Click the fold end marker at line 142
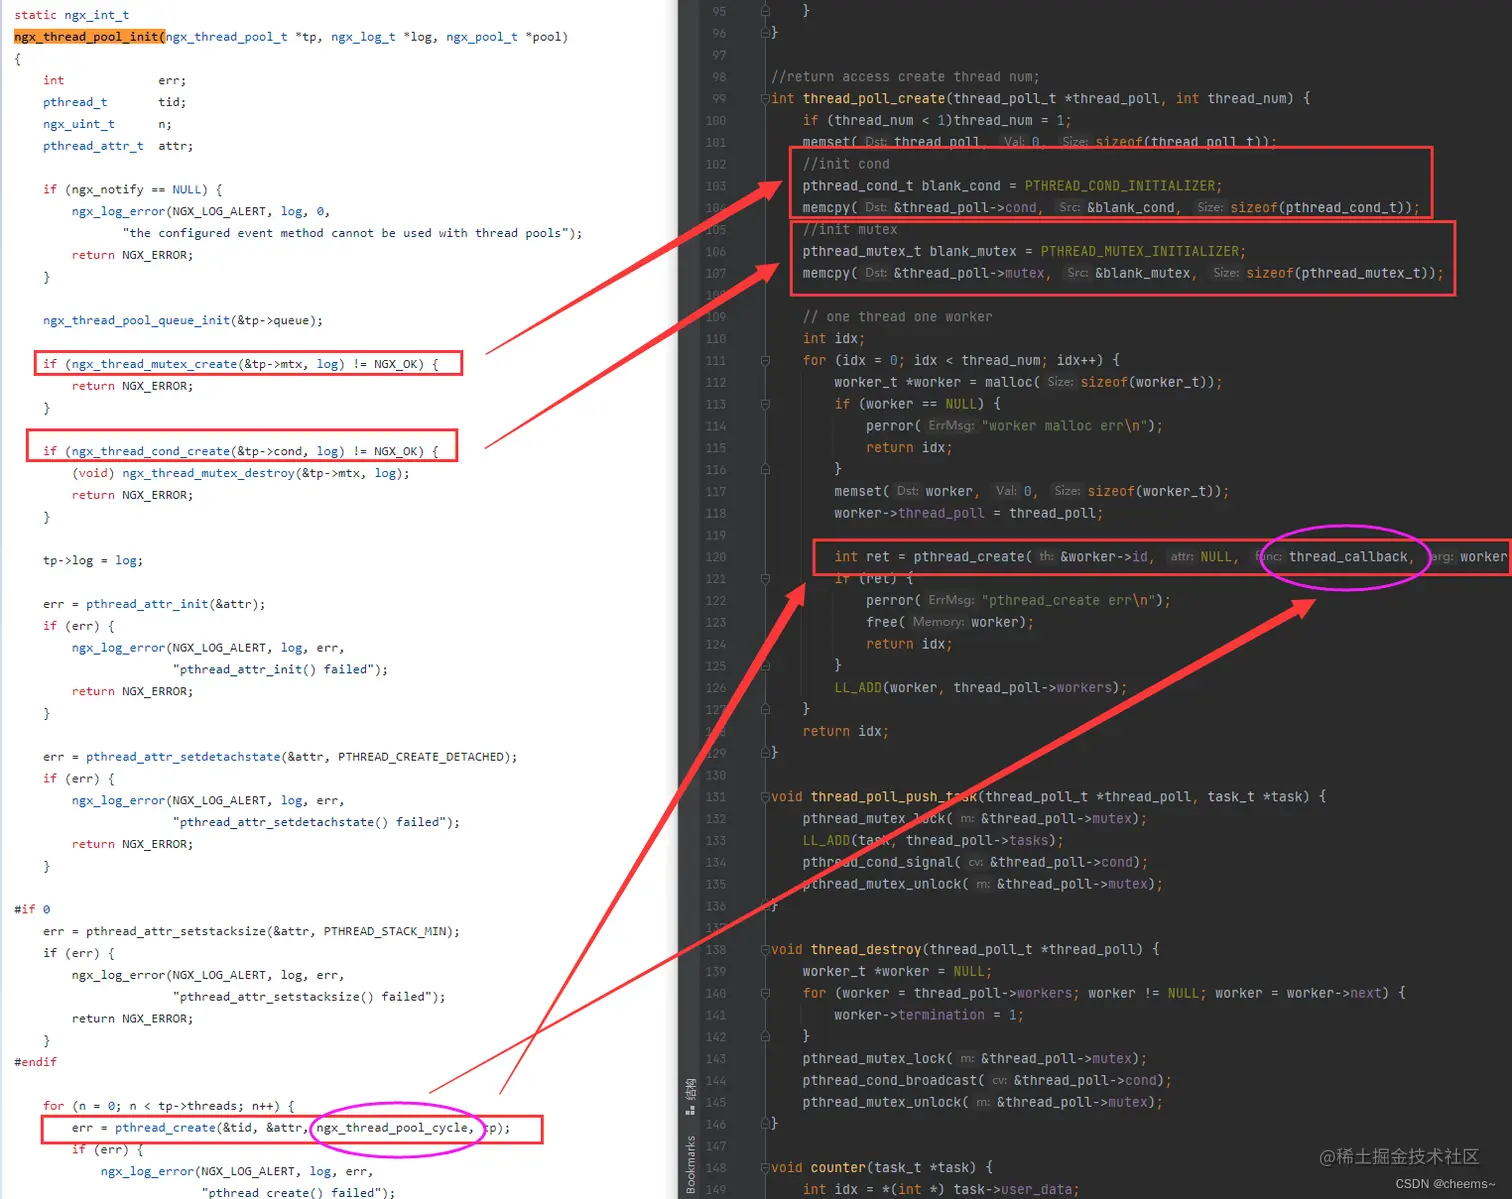Screen dimensions: 1512x1199 click(x=765, y=1037)
